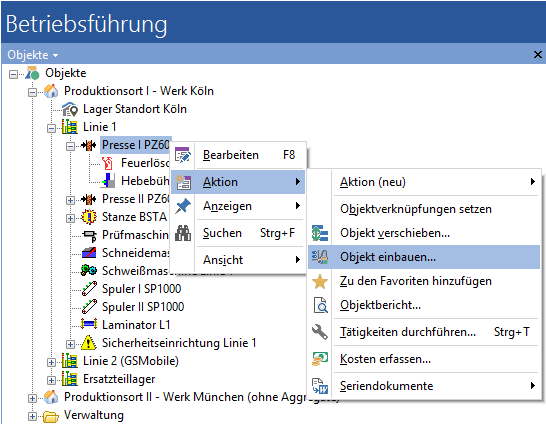
Task: Select Objektverknüpfungen setzen
Action: pos(424,209)
